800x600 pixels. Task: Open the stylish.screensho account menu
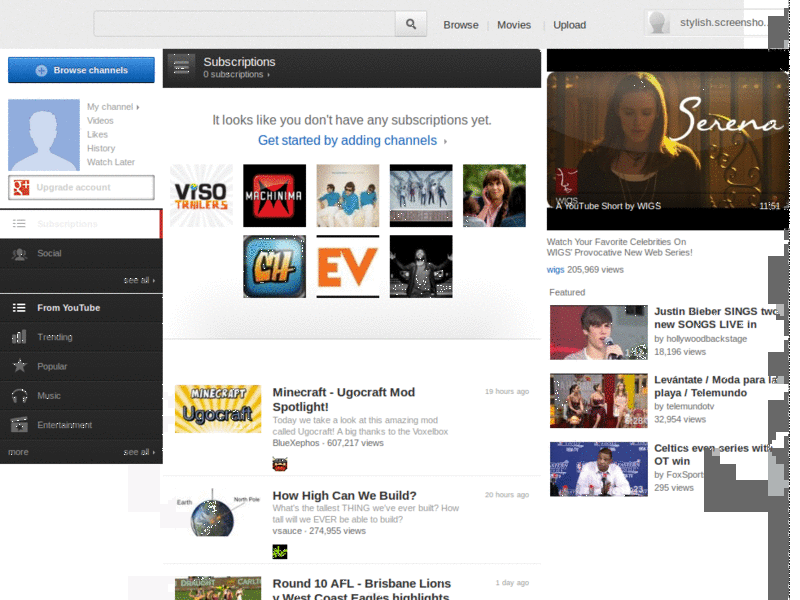click(723, 22)
